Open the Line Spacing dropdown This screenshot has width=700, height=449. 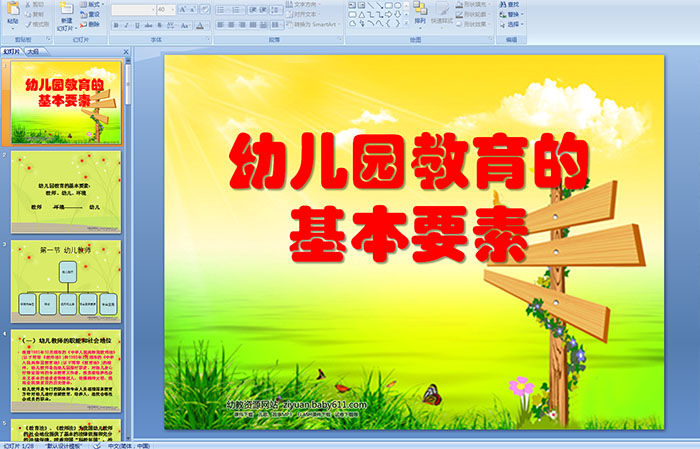pyautogui.click(x=276, y=9)
